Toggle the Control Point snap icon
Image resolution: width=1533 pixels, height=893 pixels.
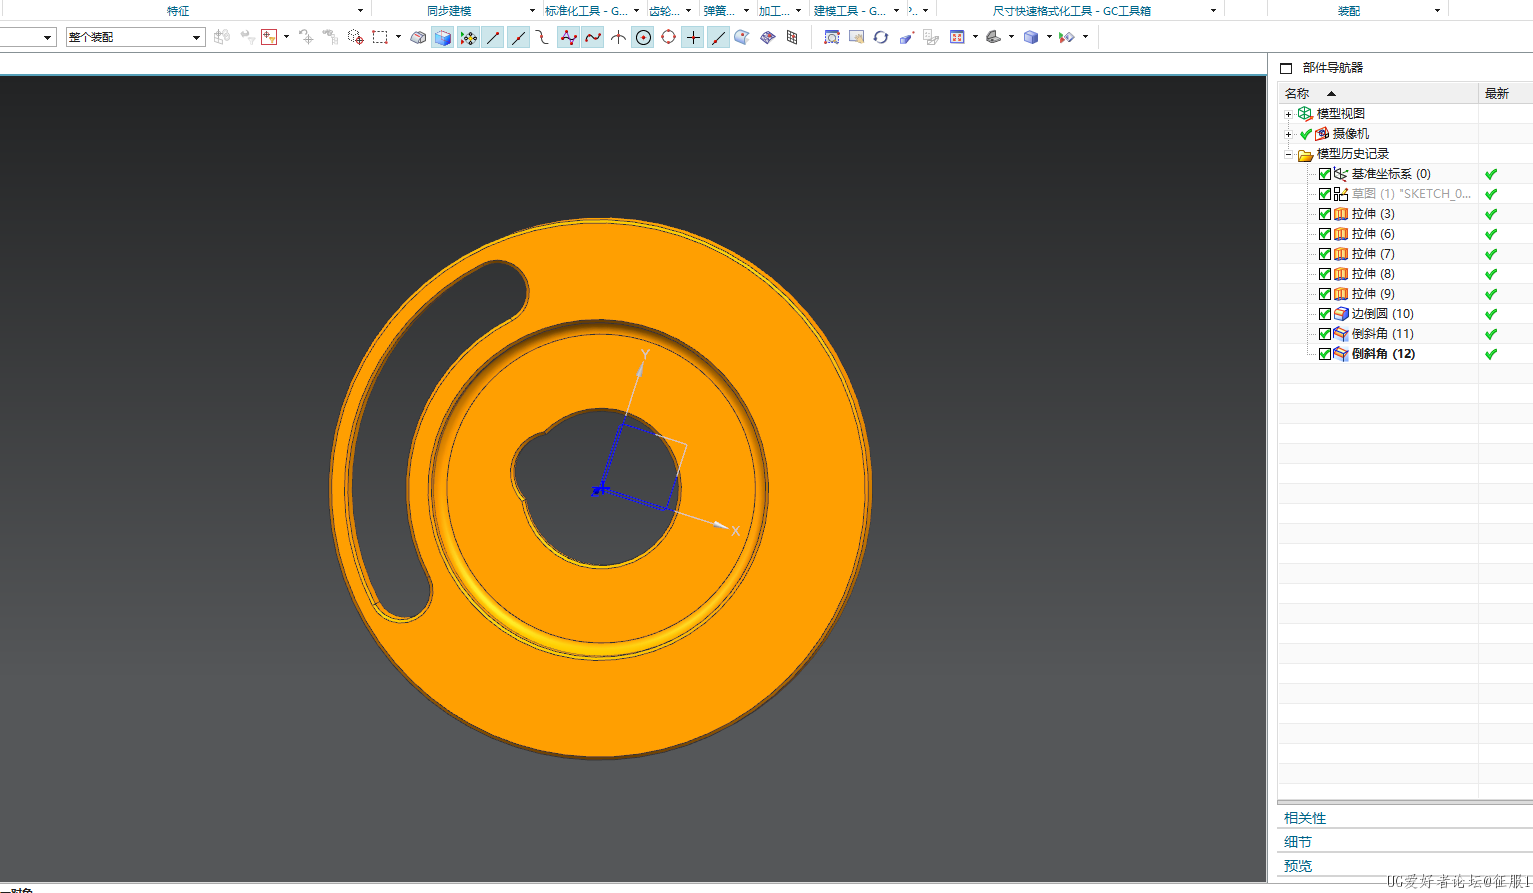pyautogui.click(x=543, y=37)
